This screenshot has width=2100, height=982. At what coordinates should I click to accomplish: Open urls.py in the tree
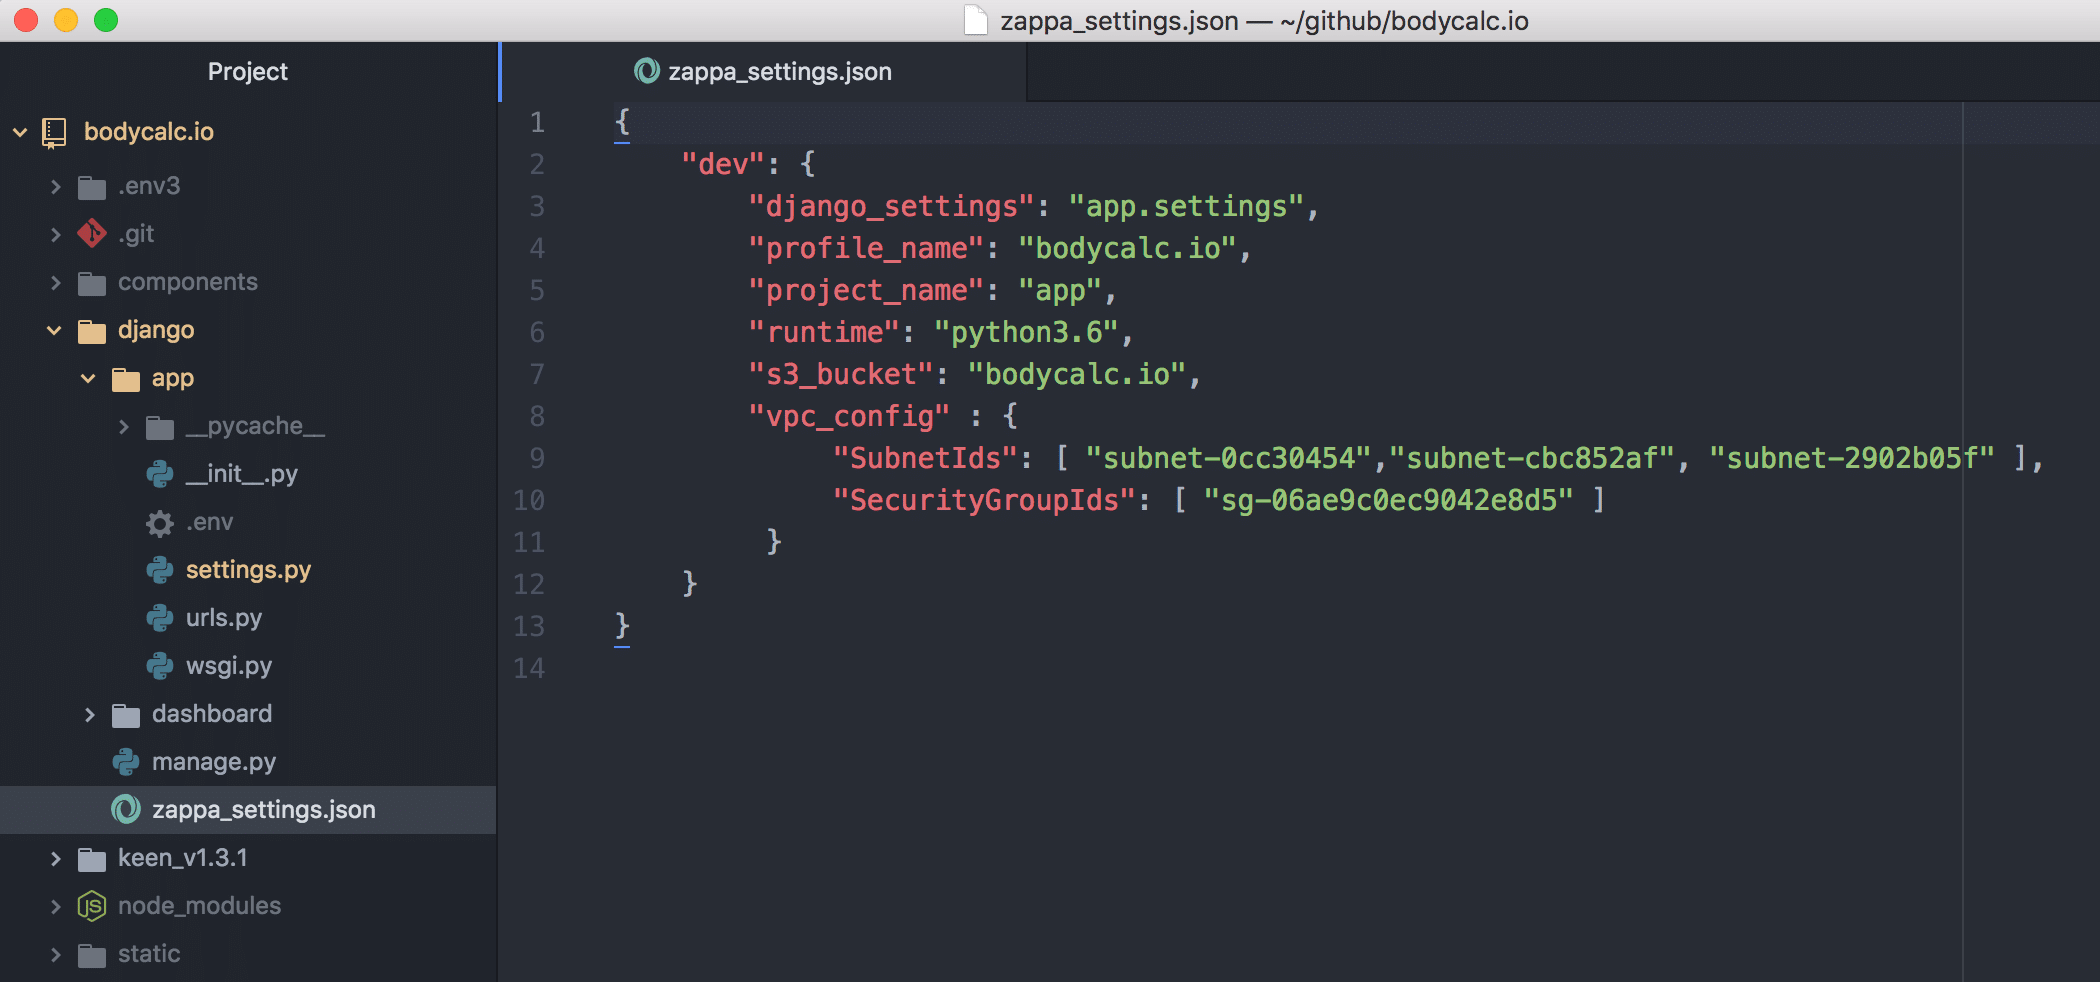point(224,618)
